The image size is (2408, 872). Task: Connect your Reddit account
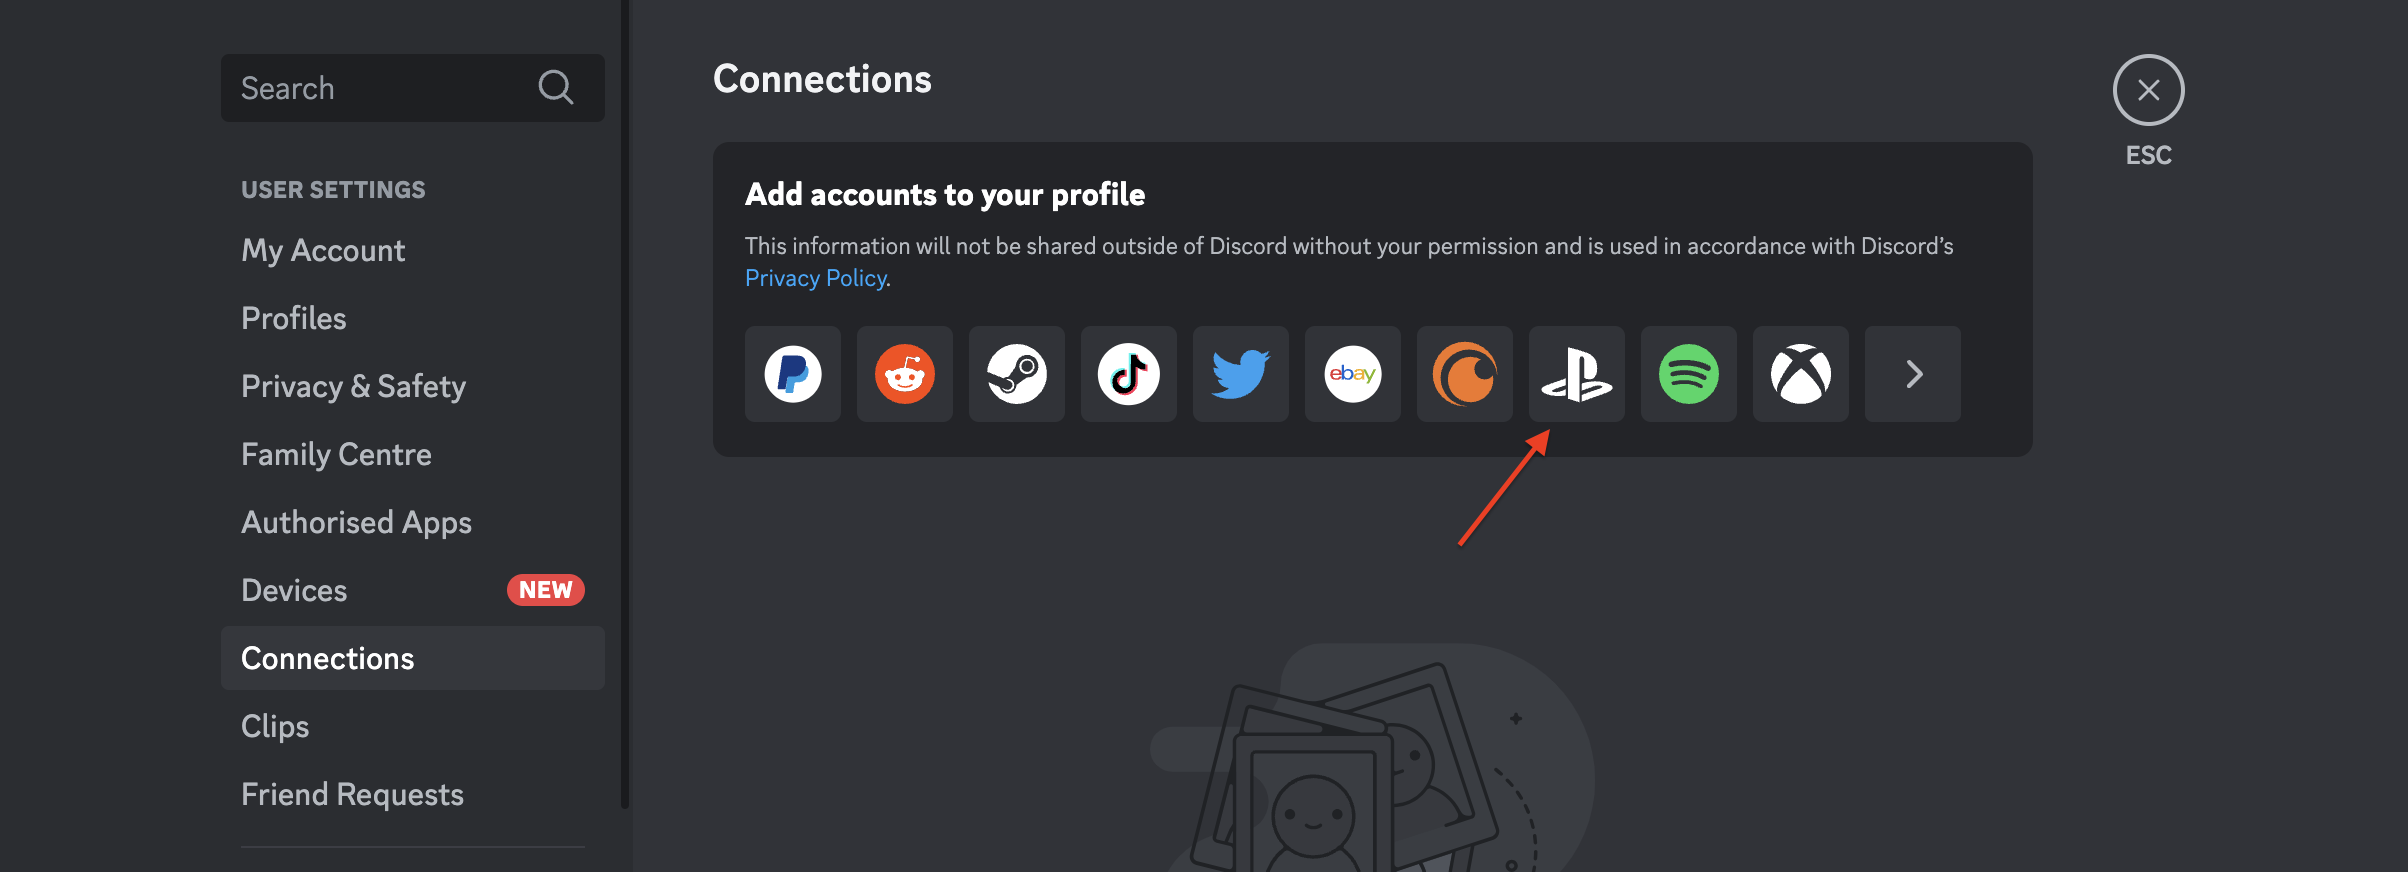point(904,375)
